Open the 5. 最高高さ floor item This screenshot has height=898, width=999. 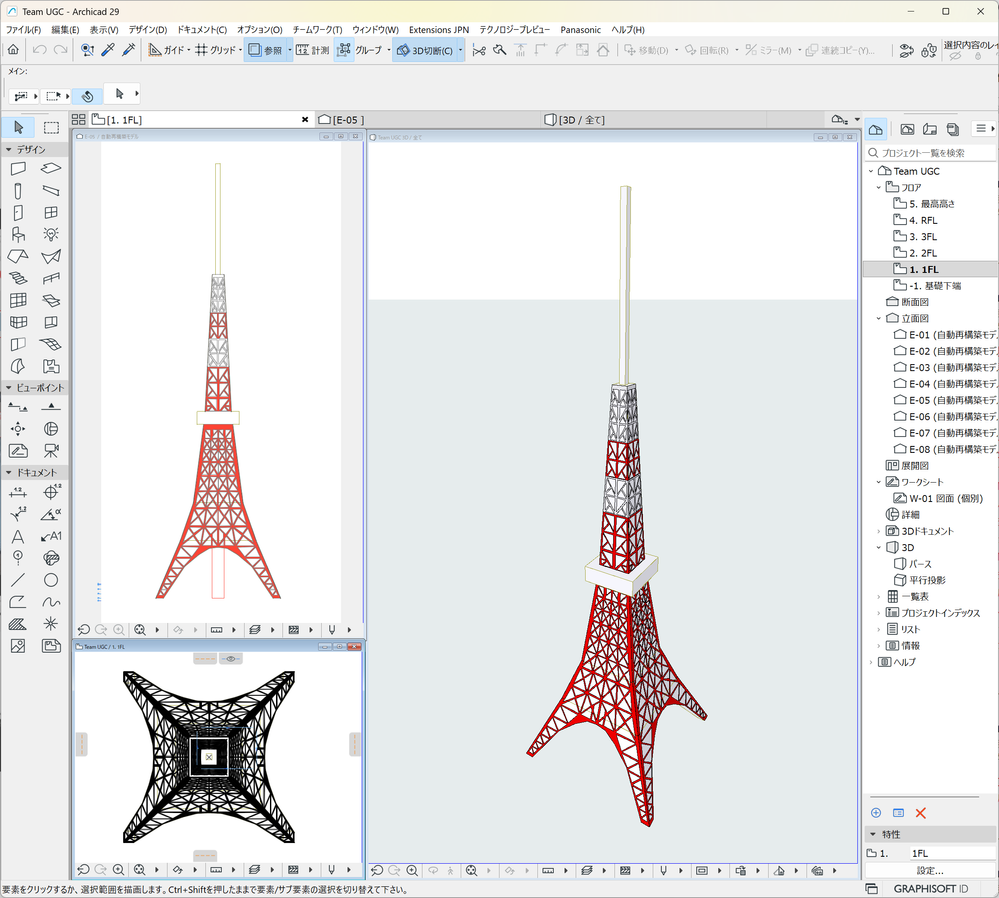[924, 204]
